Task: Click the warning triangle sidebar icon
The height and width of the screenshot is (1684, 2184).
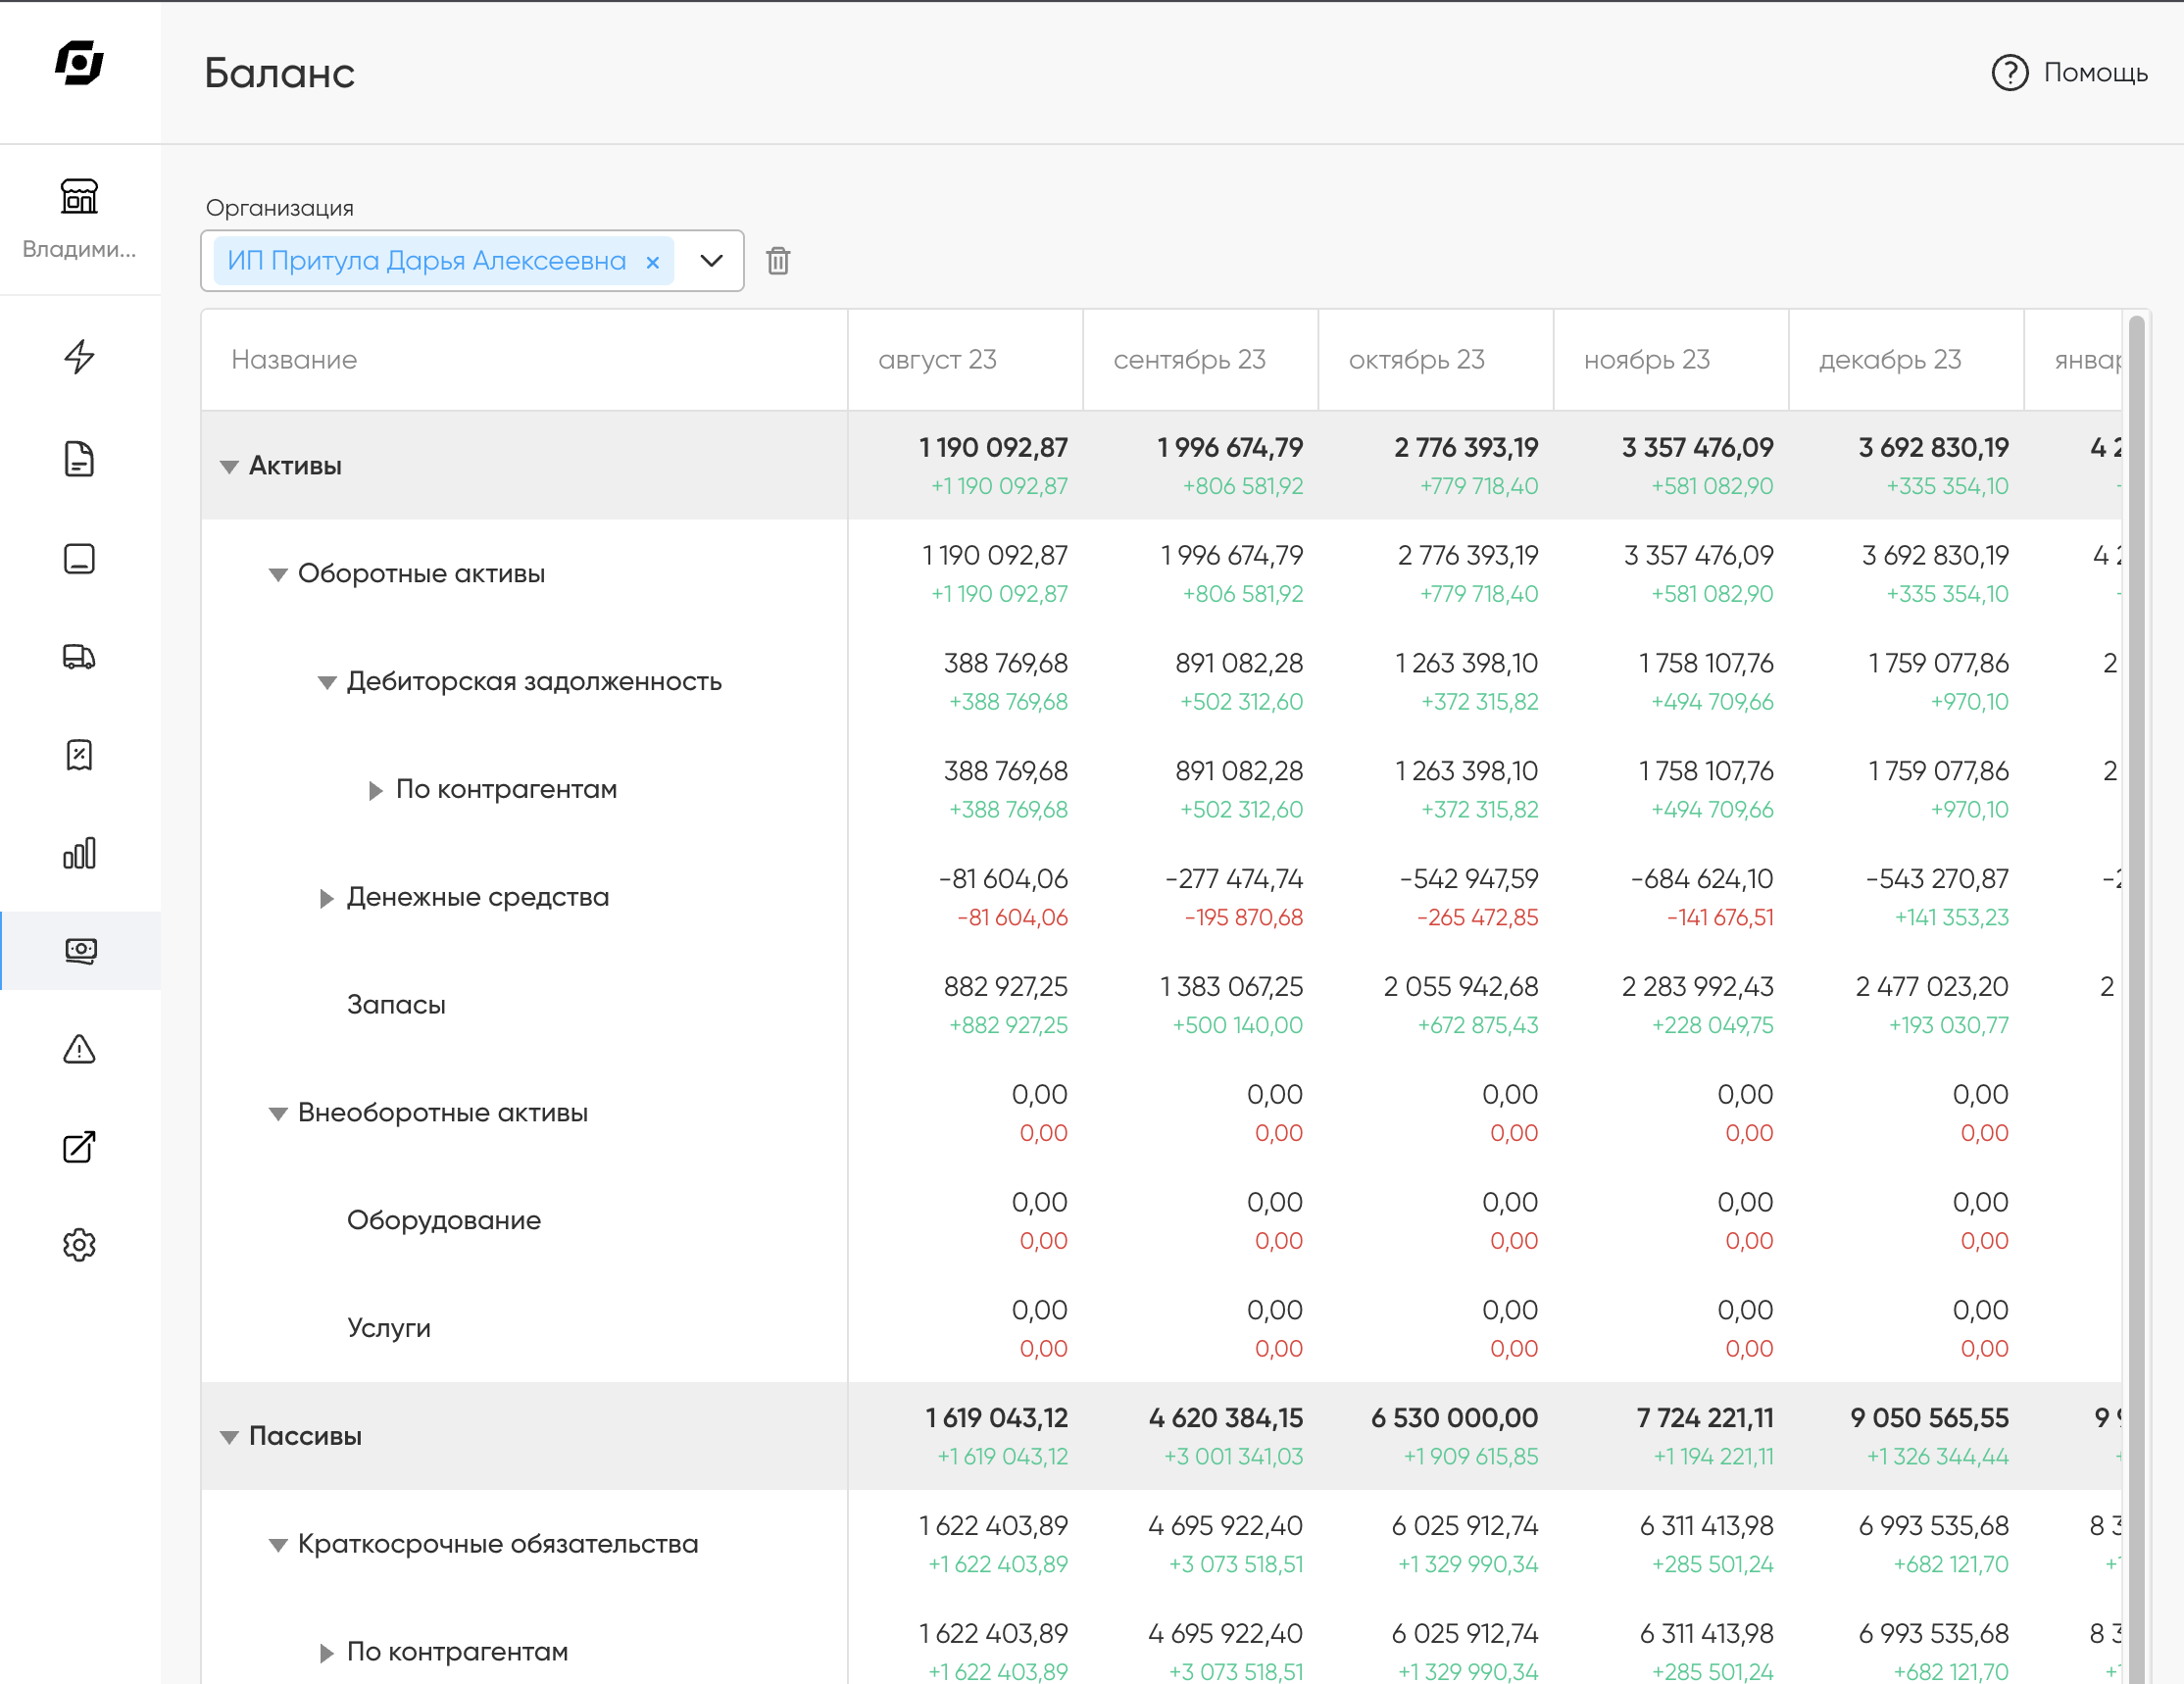Action: tap(79, 1049)
